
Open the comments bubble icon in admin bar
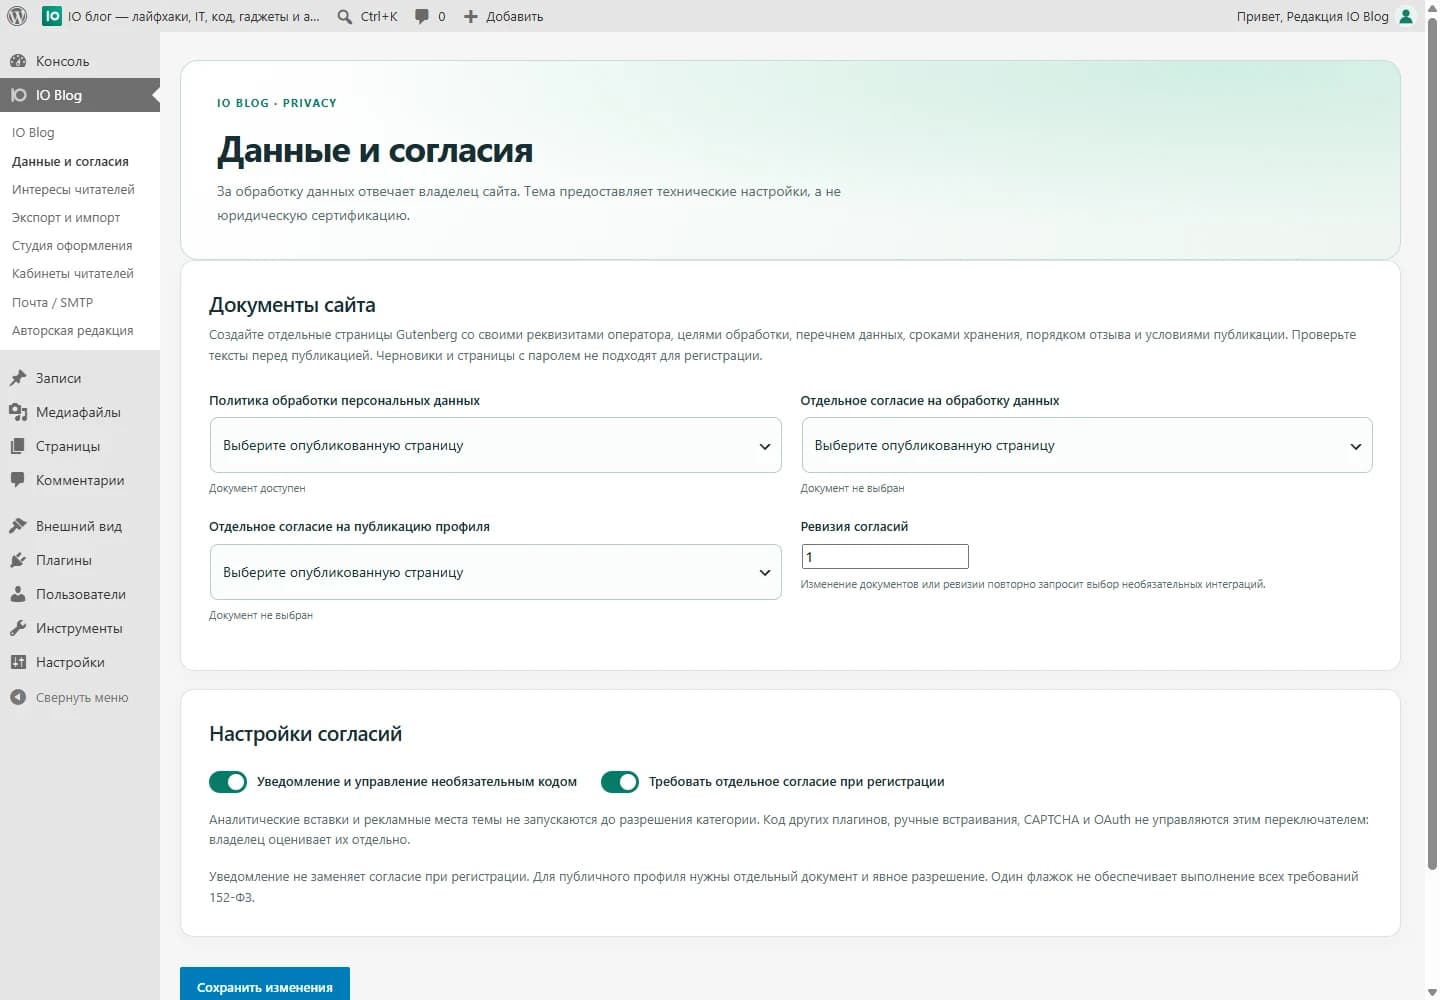422,16
